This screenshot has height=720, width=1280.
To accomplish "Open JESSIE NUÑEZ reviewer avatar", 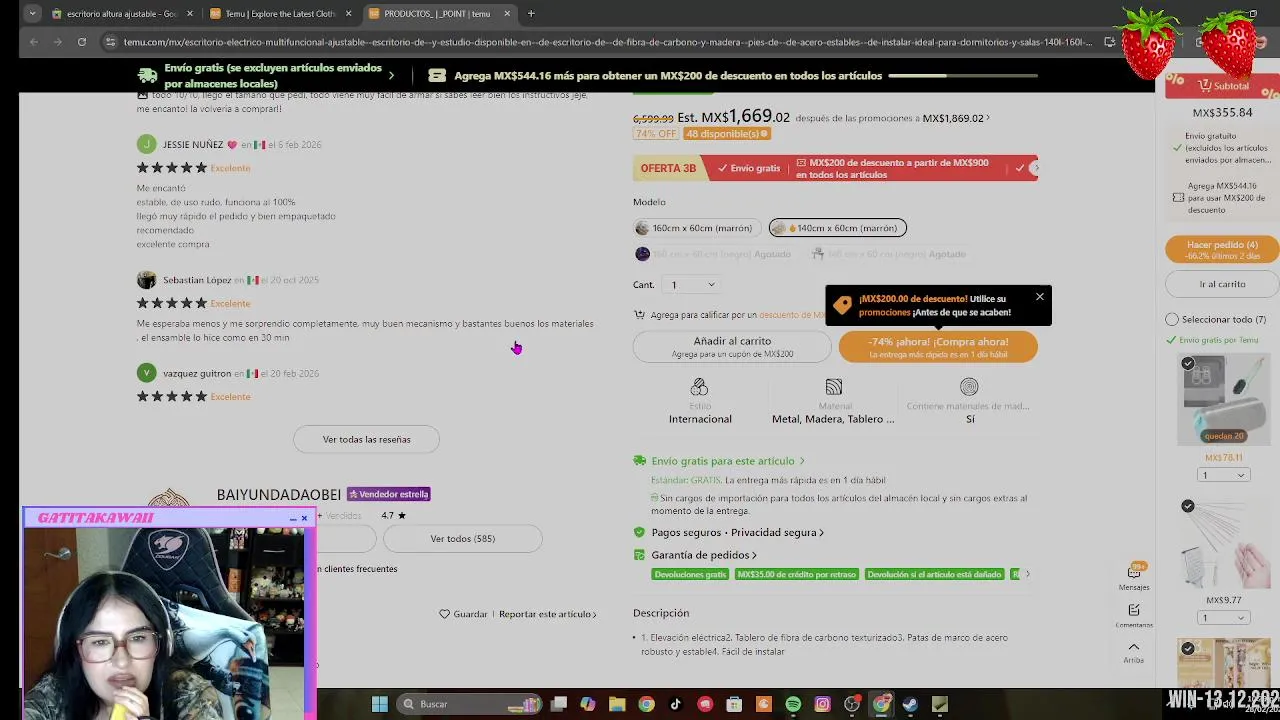I will (147, 144).
